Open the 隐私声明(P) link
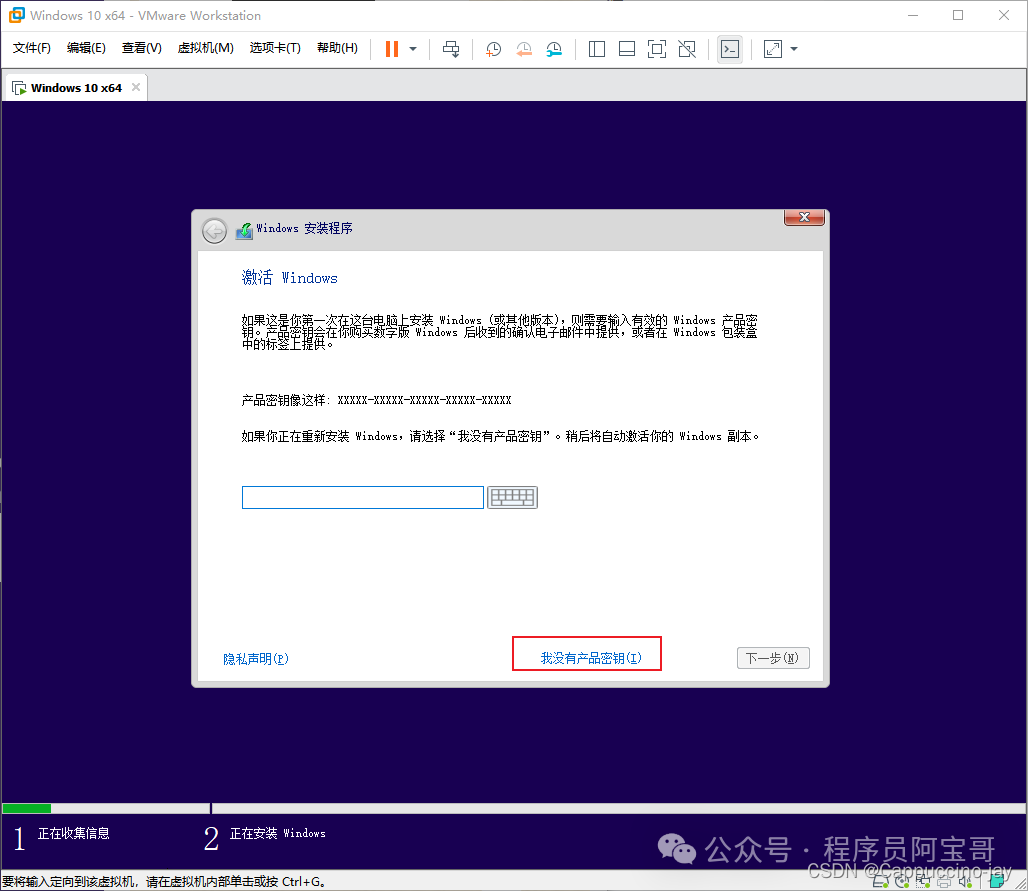1028x891 pixels. 256,659
